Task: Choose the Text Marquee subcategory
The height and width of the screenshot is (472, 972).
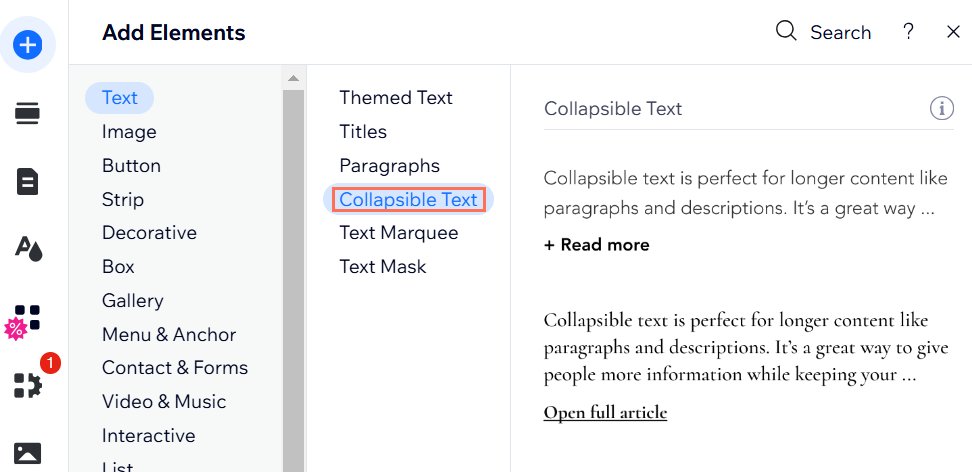Action: tap(399, 233)
